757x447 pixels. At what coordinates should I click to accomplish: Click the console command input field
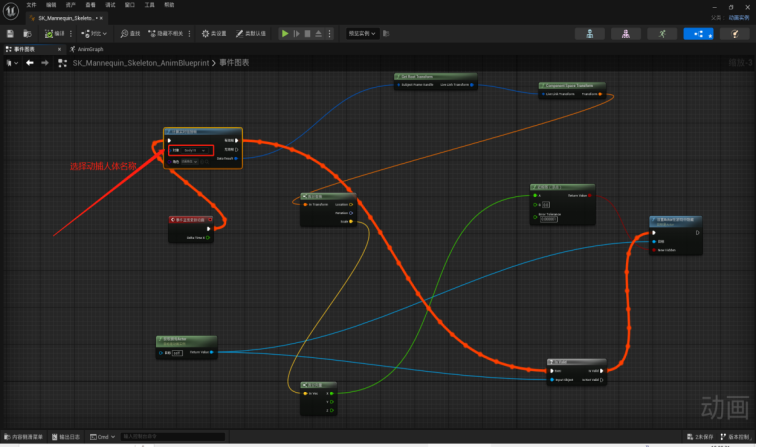coord(172,437)
